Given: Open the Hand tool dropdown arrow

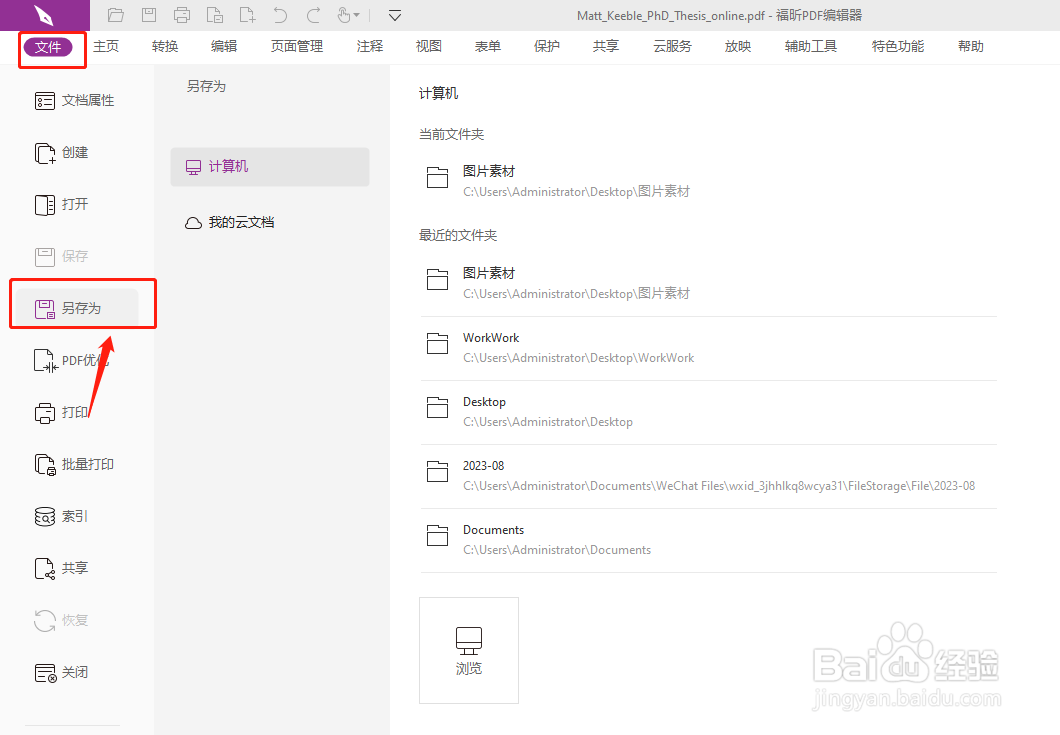Looking at the screenshot, I should (357, 15).
